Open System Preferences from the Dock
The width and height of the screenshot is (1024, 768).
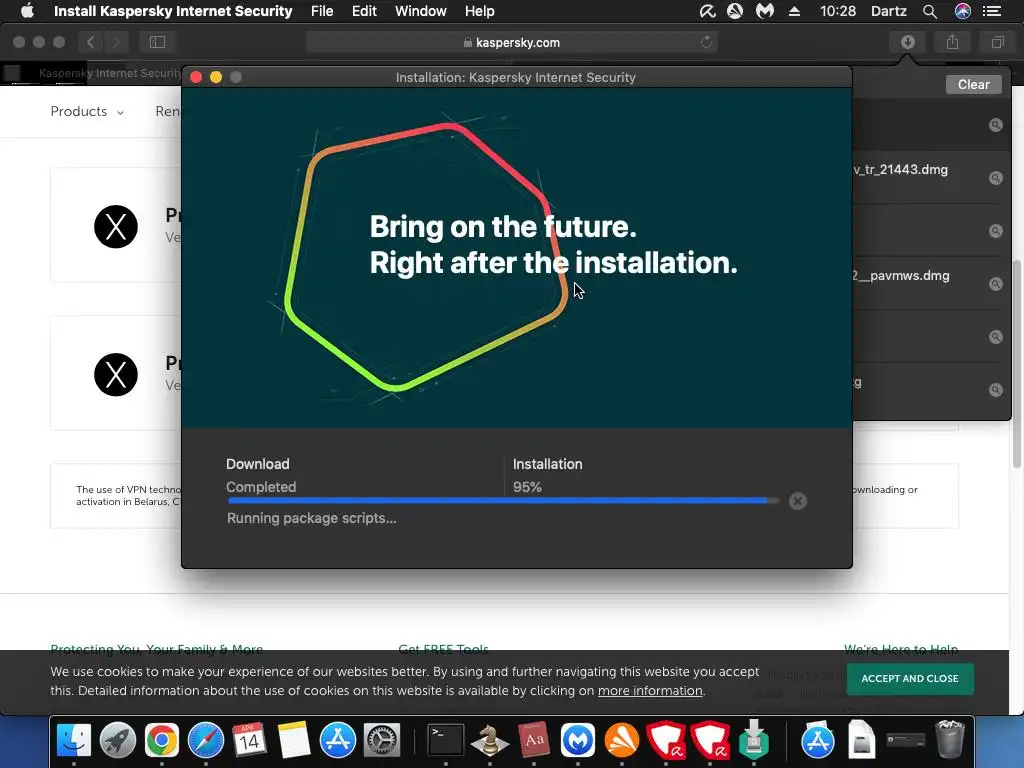tap(381, 740)
